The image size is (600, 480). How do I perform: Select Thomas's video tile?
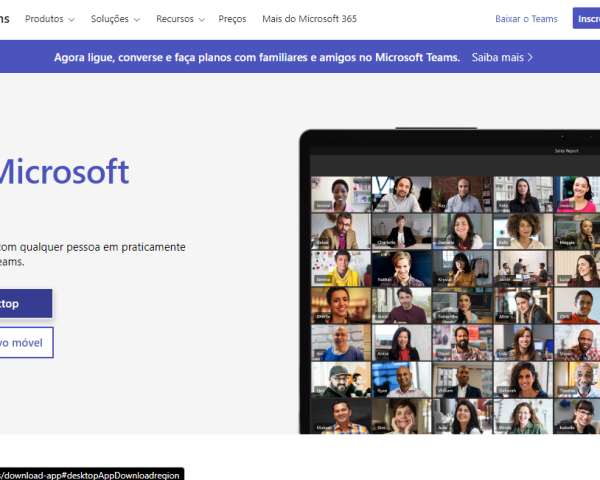click(577, 379)
